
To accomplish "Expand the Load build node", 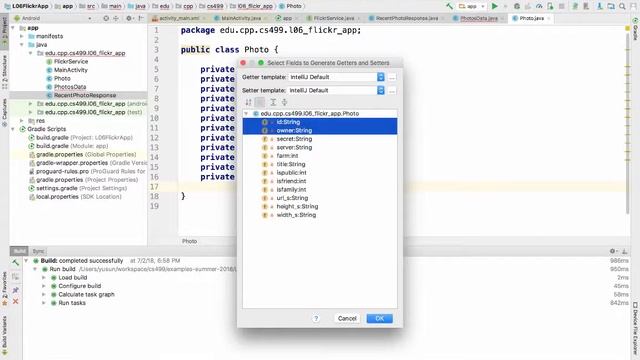I will (x=44, y=278).
